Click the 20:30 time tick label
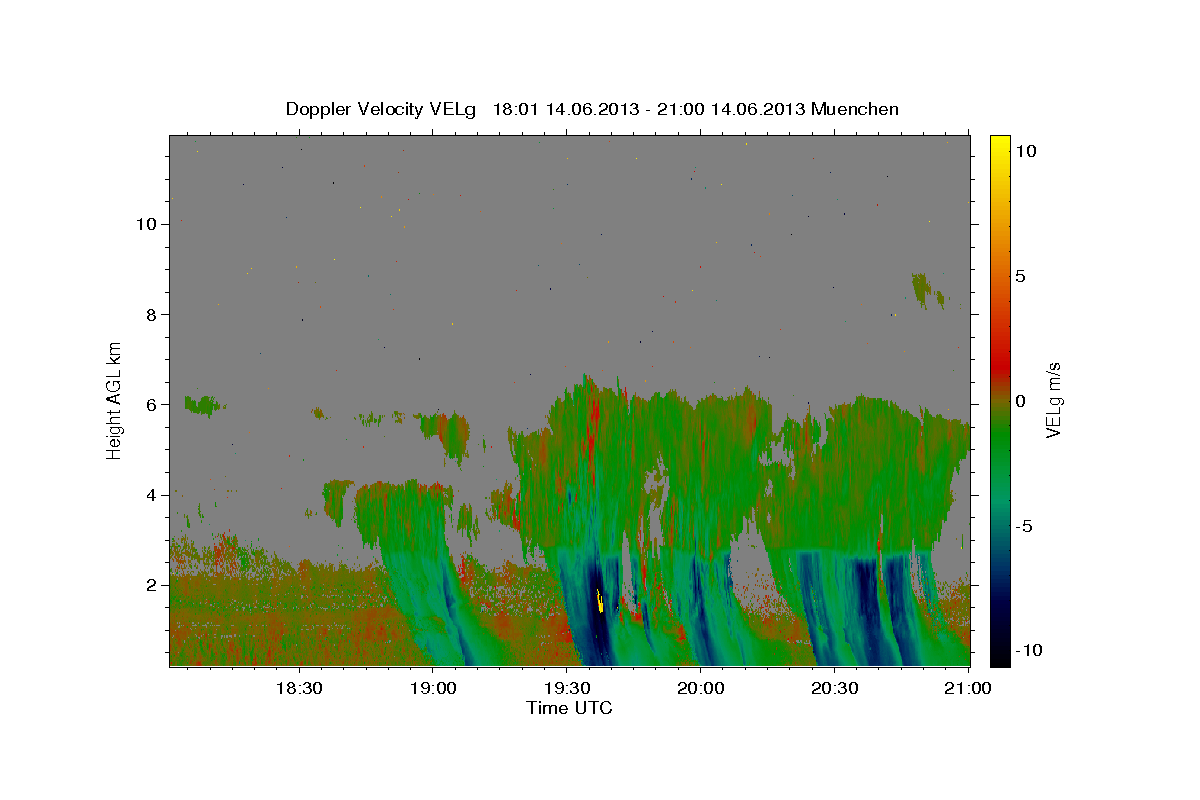 click(x=835, y=688)
